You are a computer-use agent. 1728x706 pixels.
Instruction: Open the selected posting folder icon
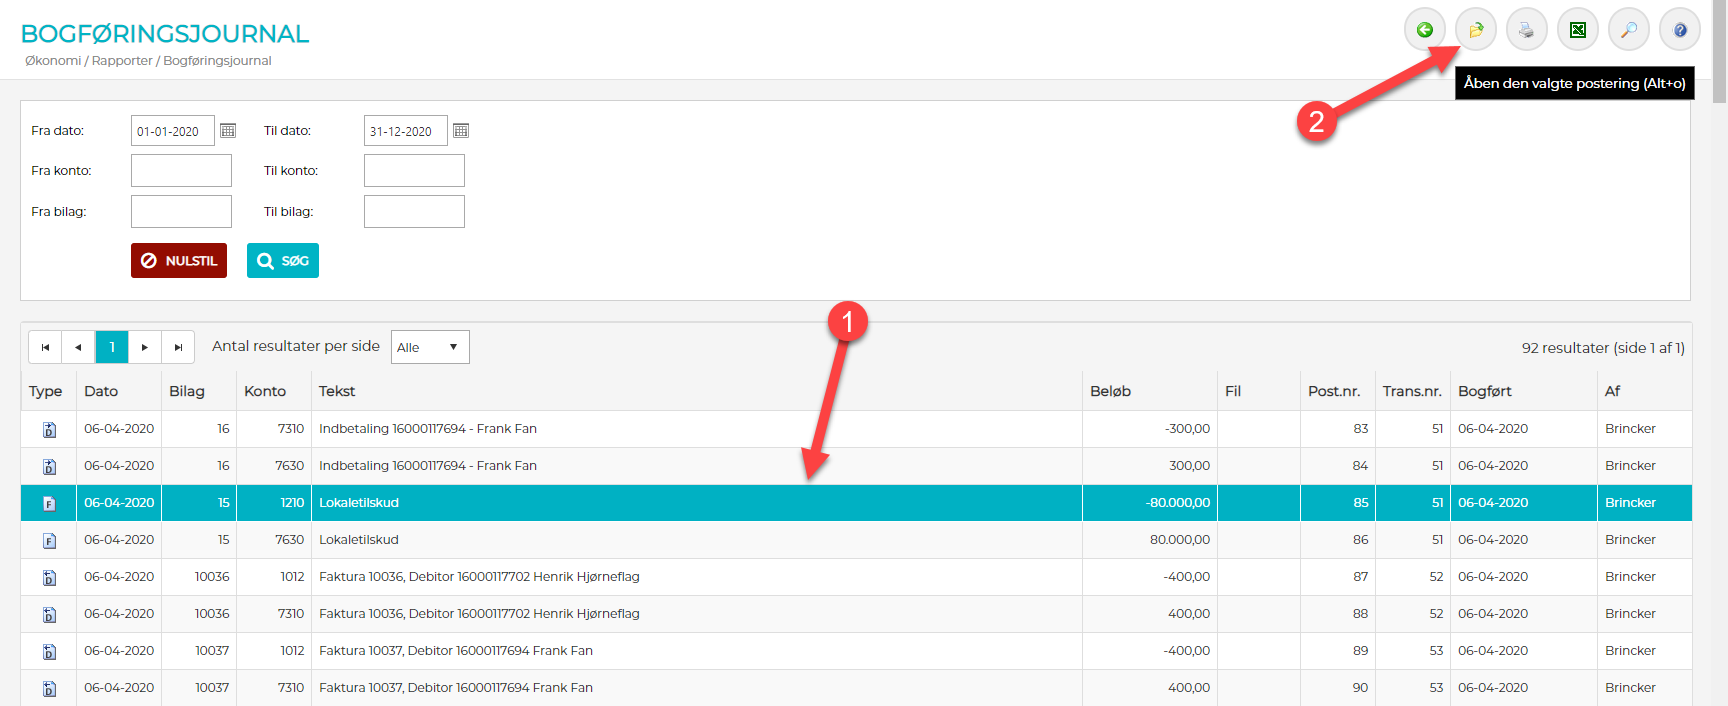1475,30
